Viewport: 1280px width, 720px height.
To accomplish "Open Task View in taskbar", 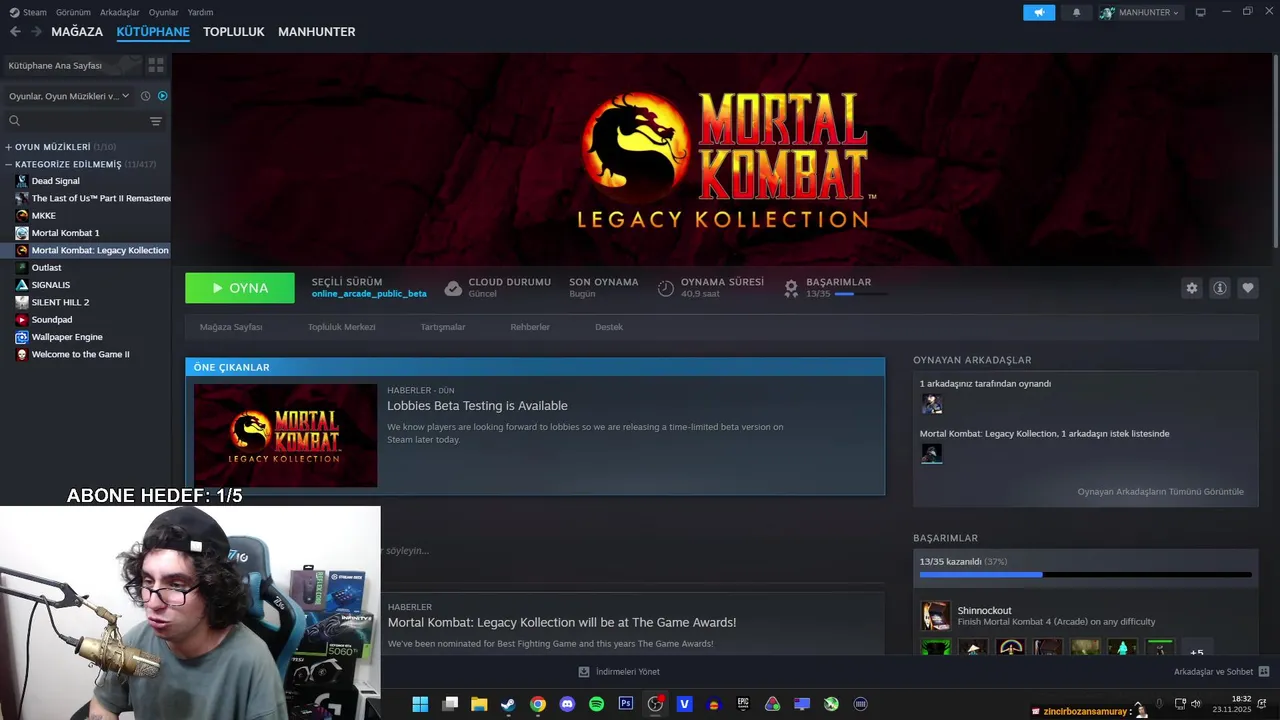I will (450, 704).
